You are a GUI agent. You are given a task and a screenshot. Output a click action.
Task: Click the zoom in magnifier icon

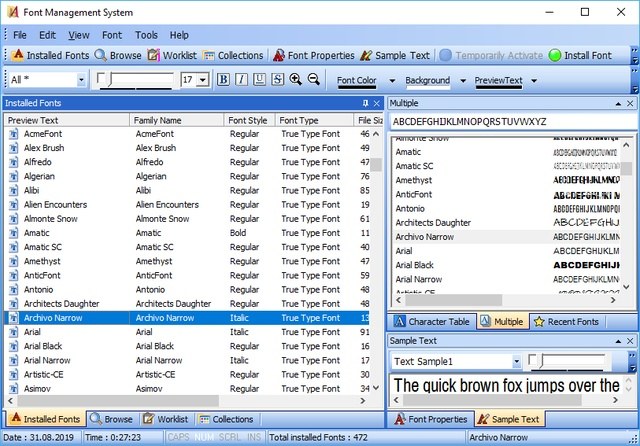(296, 79)
